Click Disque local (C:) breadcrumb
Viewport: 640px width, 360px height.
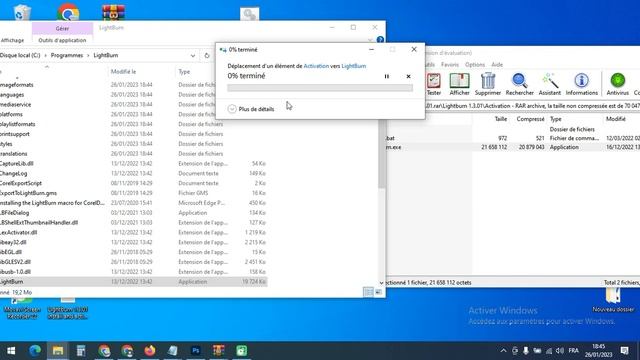click(x=20, y=55)
